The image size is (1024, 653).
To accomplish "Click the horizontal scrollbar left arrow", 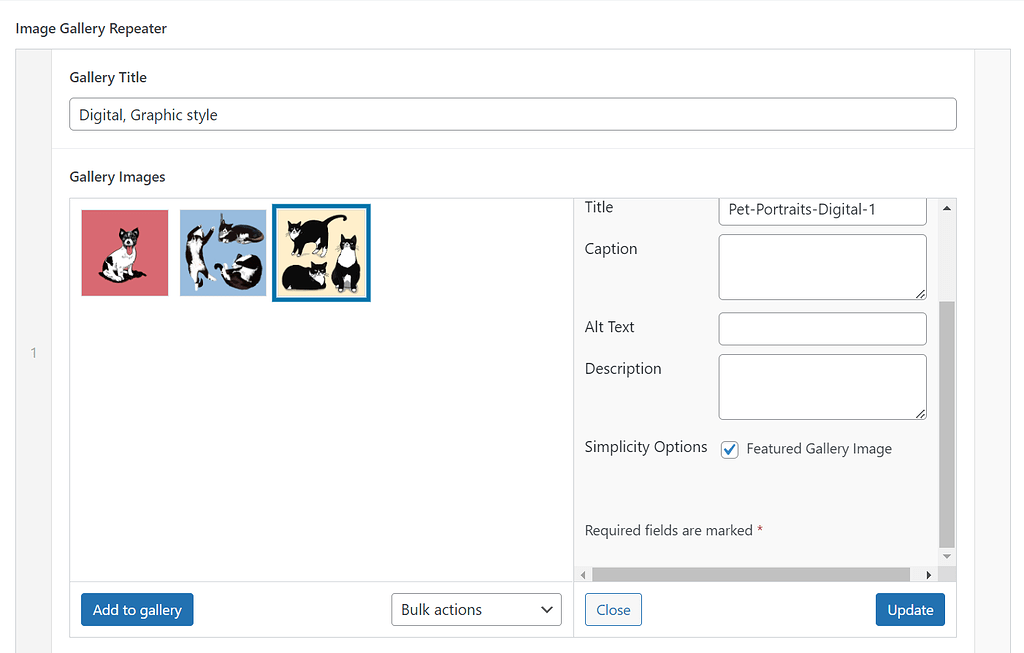I will tap(583, 575).
